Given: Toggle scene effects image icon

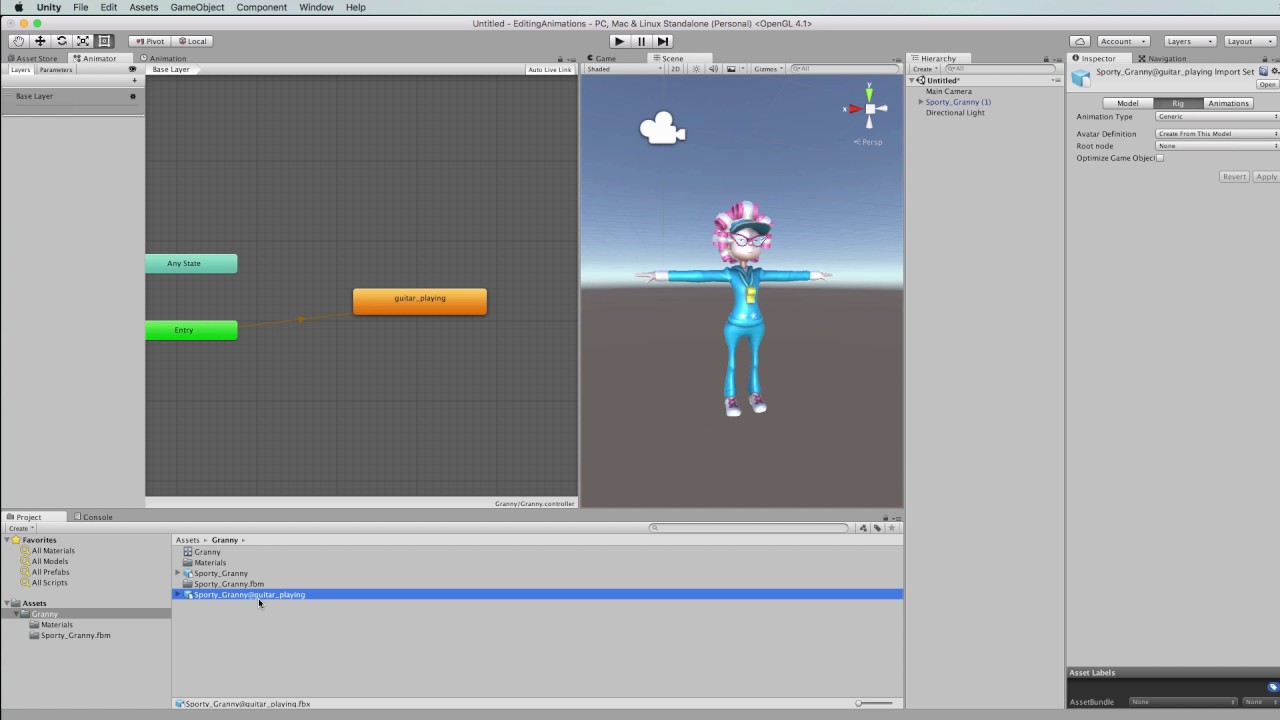Looking at the screenshot, I should pyautogui.click(x=731, y=69).
